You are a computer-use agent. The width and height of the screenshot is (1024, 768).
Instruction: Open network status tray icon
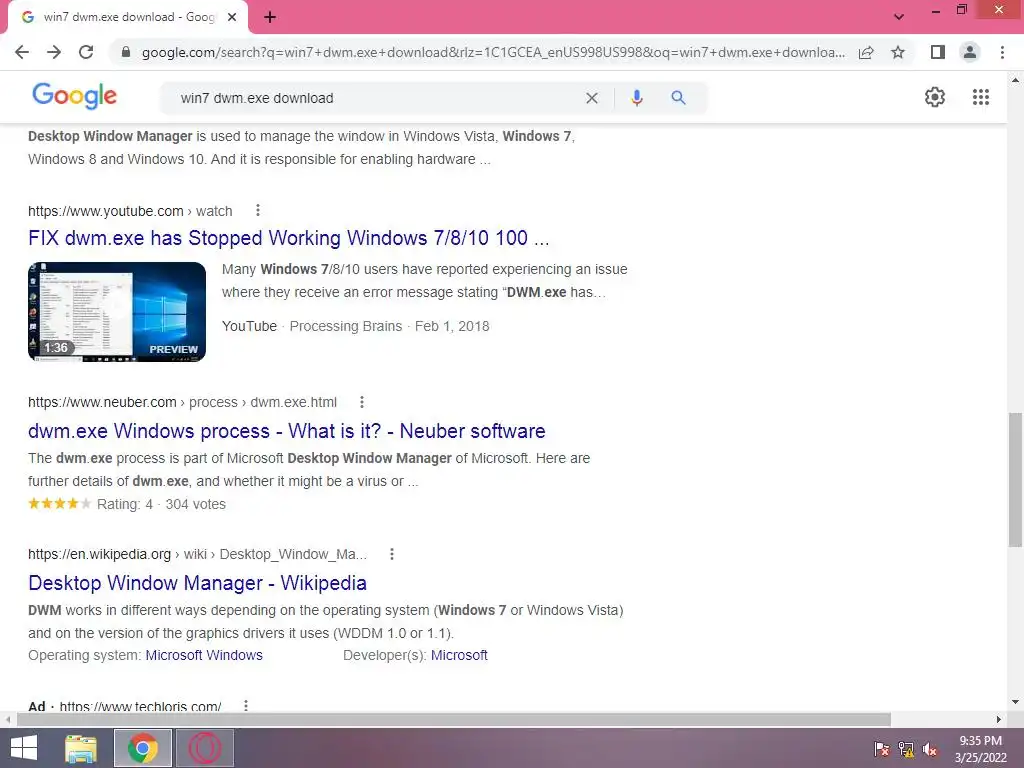tap(906, 749)
